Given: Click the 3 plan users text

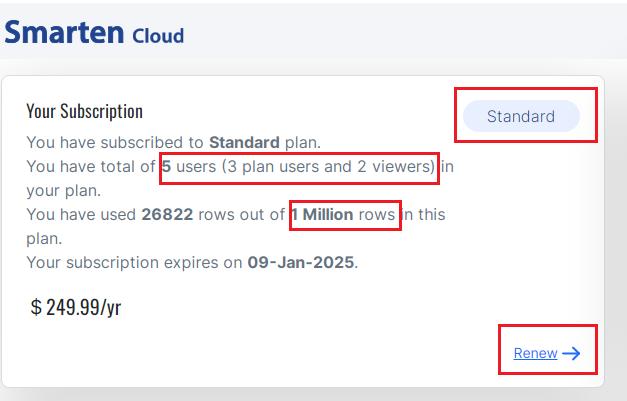Looking at the screenshot, I should [x=274, y=166].
